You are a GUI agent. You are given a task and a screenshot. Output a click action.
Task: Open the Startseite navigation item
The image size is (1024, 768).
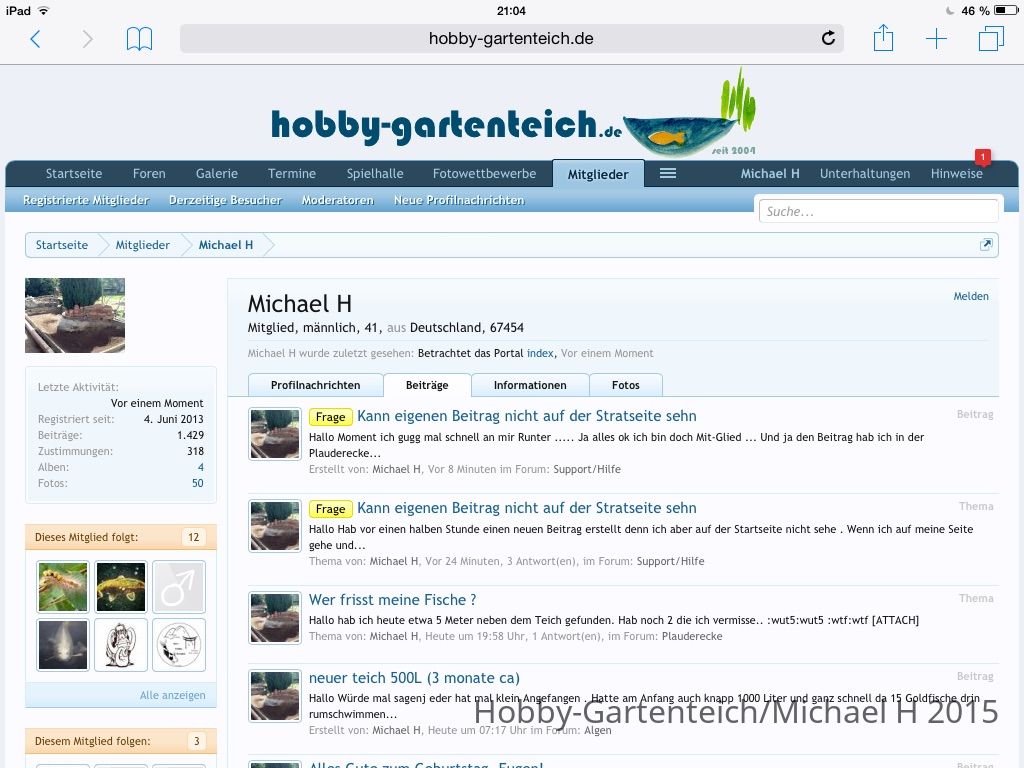click(74, 174)
